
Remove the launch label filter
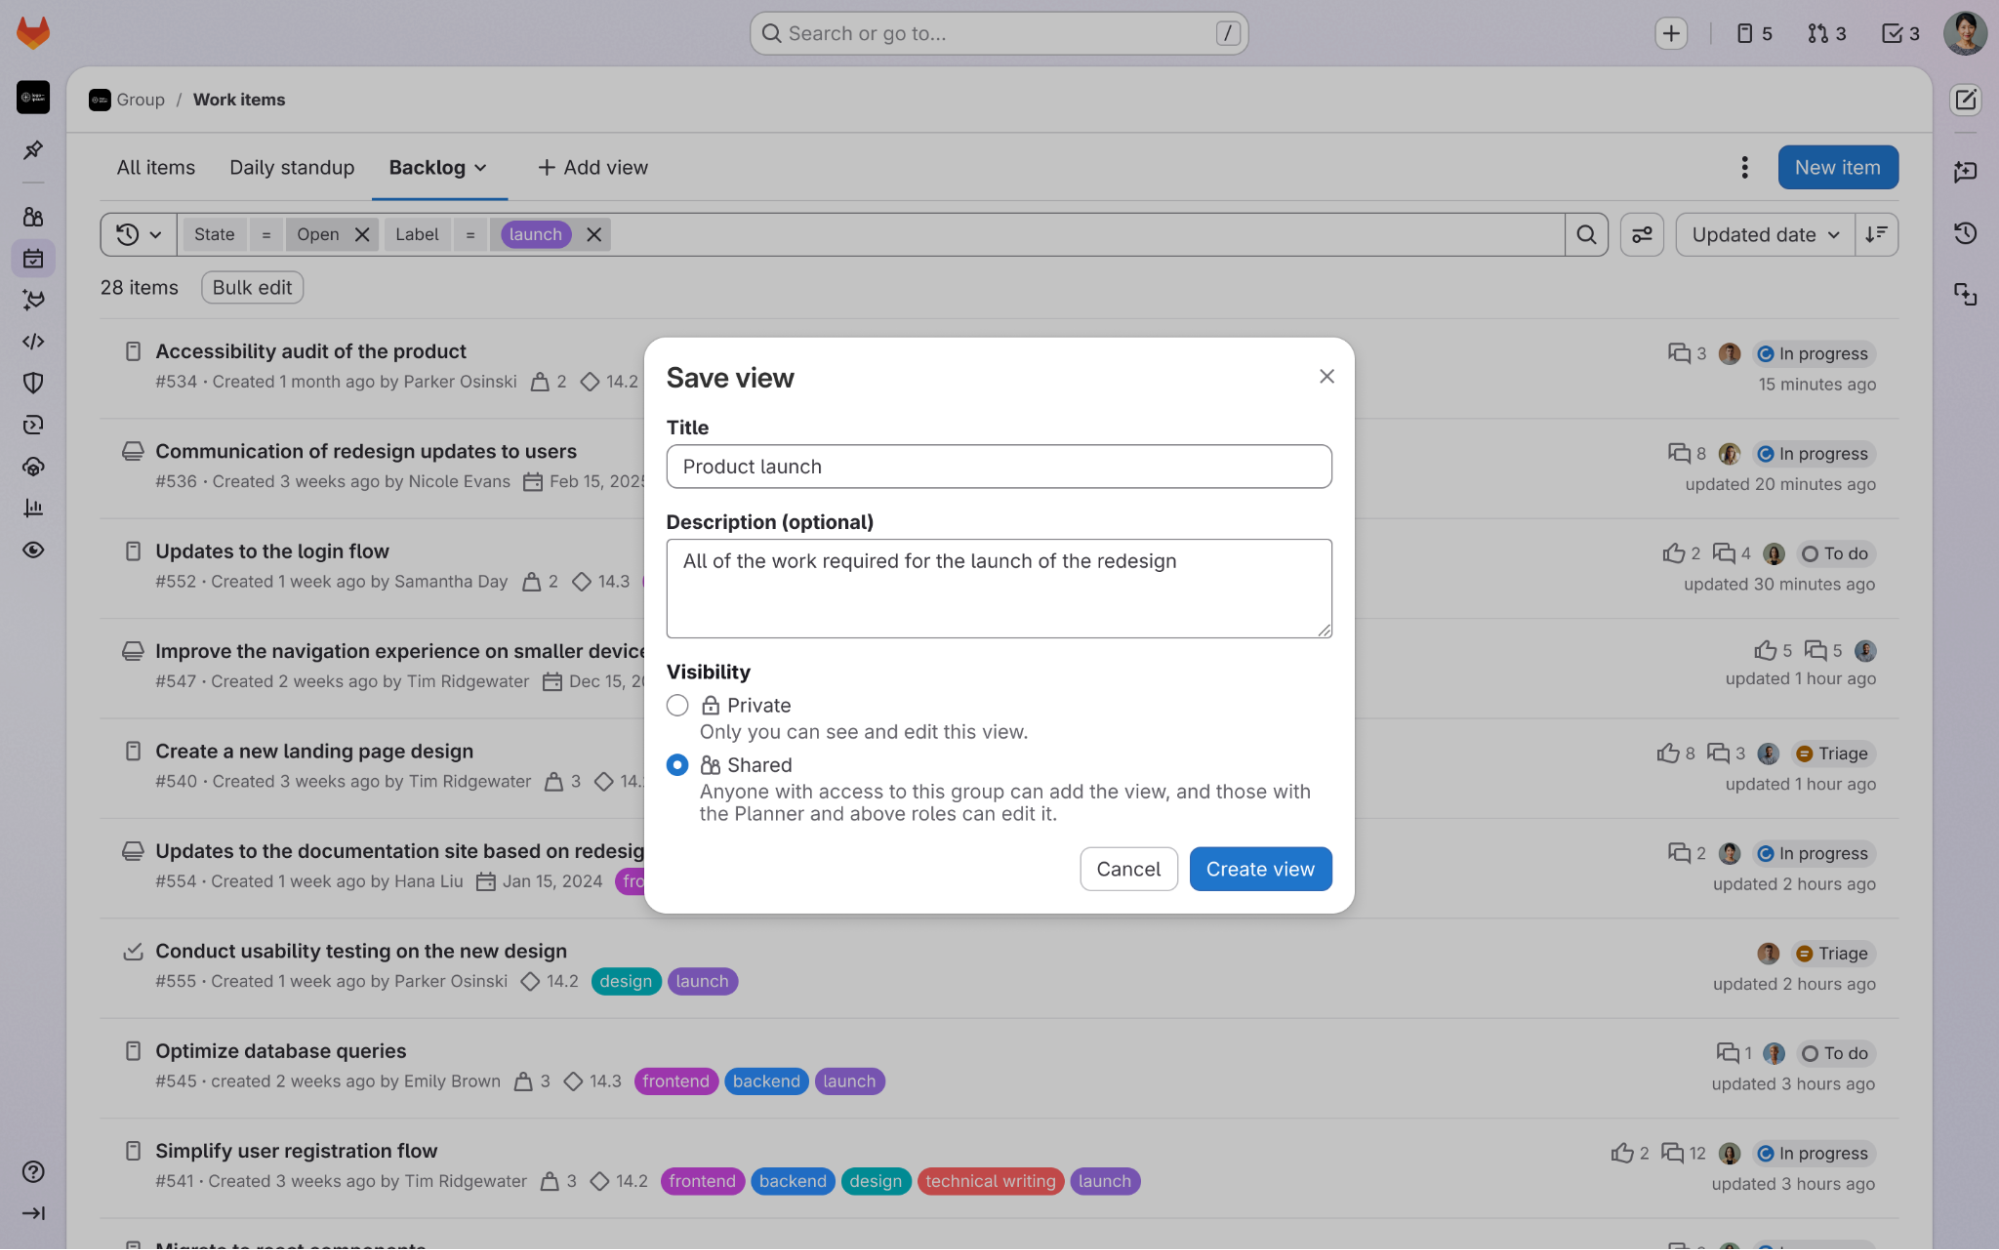594,235
